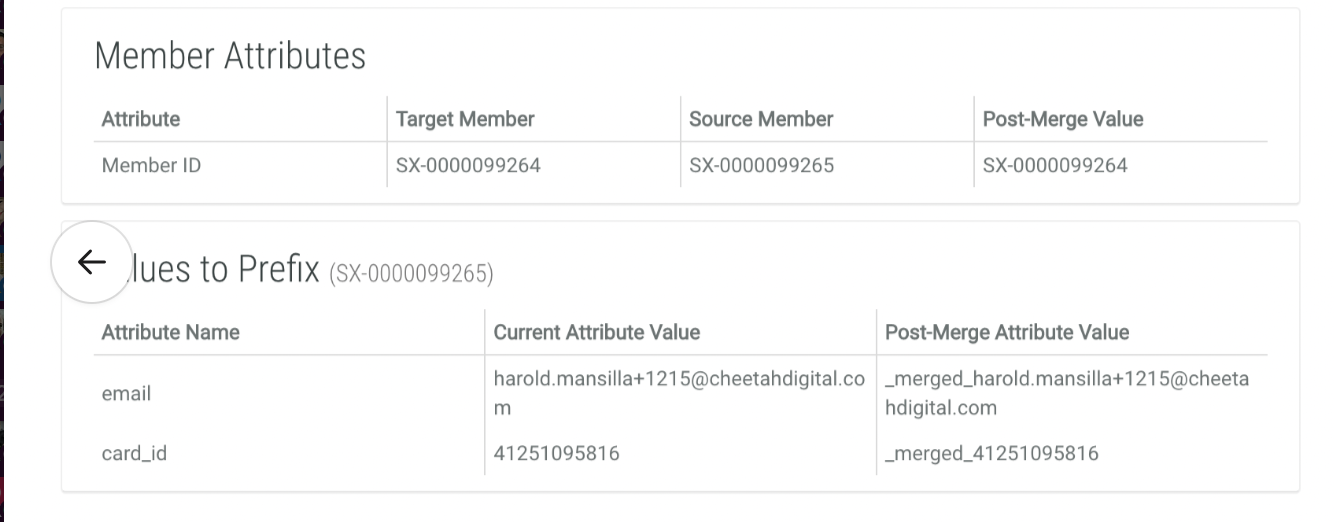Image resolution: width=1334 pixels, height=522 pixels.
Task: Click the Post-Merge Attribute Value header
Action: pos(1007,332)
